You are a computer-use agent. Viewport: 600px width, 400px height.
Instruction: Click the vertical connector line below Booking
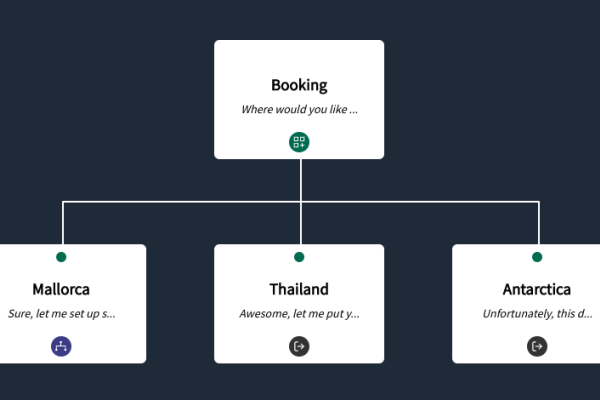(301, 180)
